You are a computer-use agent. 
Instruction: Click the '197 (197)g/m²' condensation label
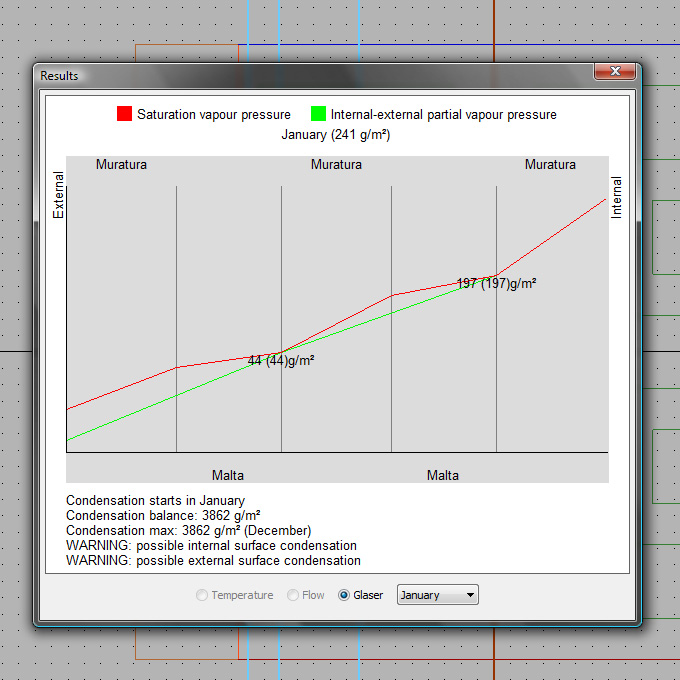coord(497,283)
